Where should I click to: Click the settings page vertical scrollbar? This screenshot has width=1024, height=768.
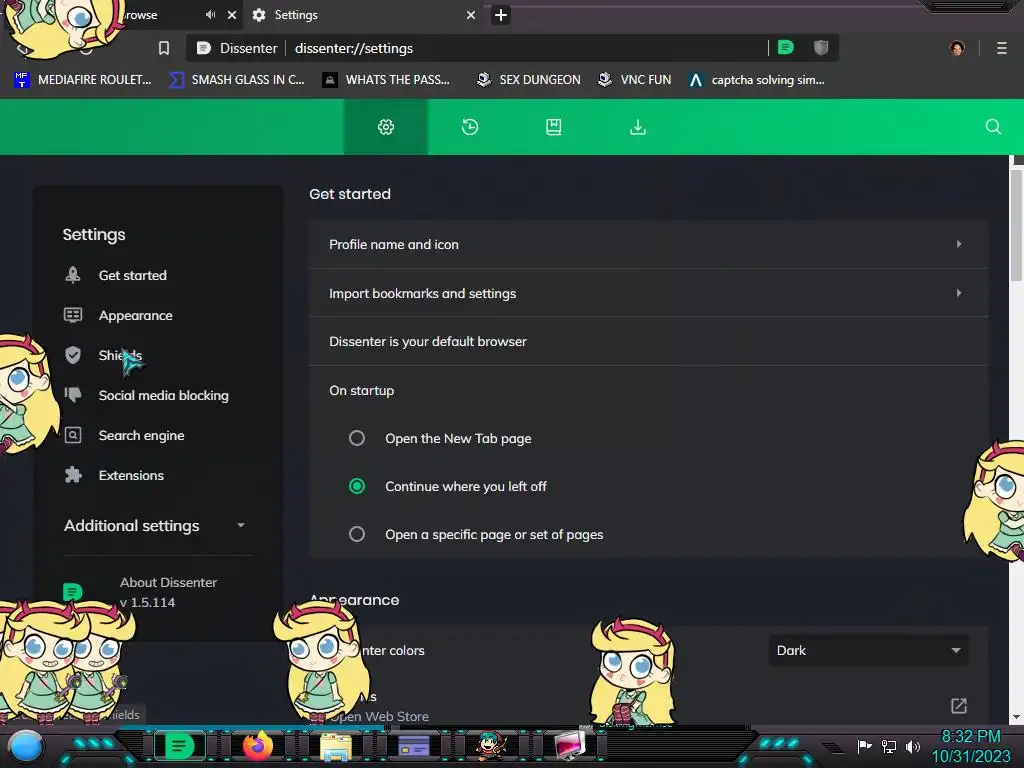(1016, 225)
